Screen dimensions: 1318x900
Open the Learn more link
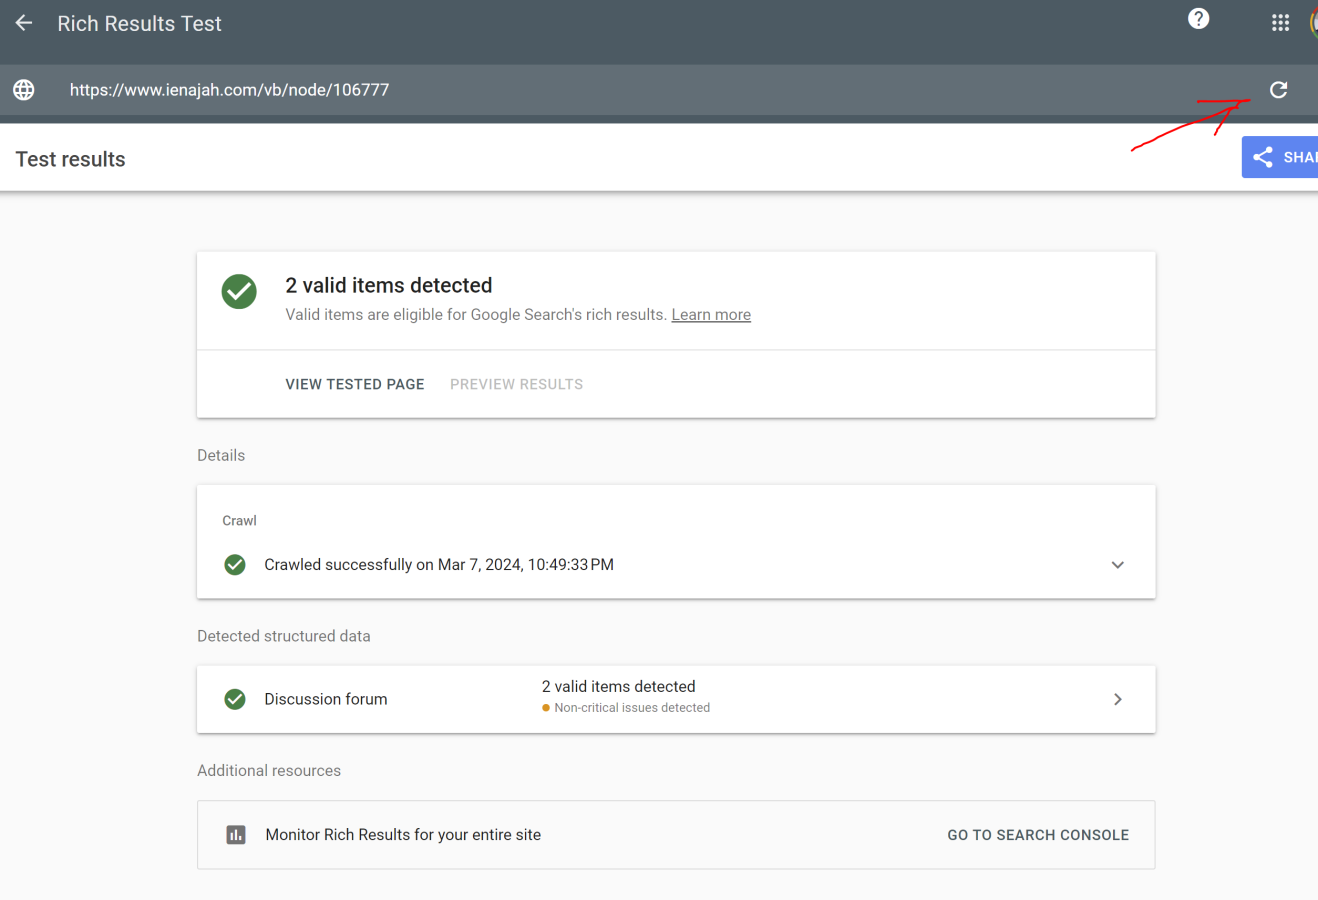[711, 315]
